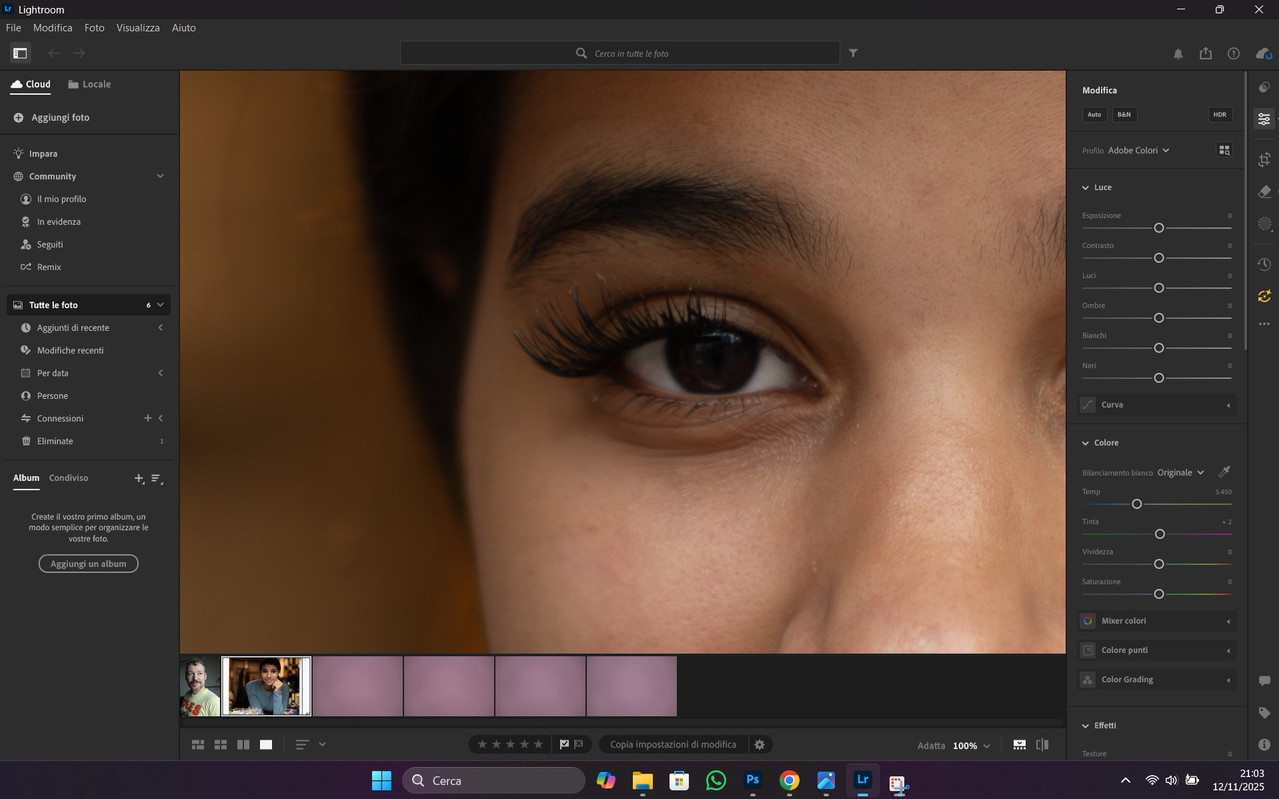1279x799 pixels.
Task: Open the keywords tag panel
Action: 1264,713
